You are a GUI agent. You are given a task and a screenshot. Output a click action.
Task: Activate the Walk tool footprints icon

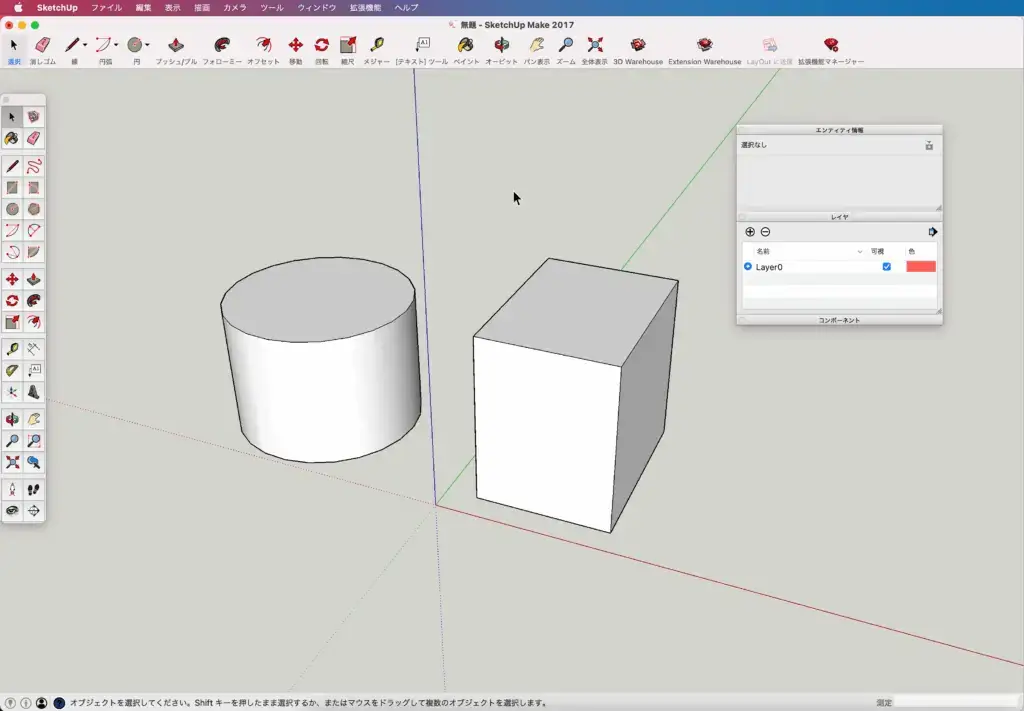[x=33, y=490]
